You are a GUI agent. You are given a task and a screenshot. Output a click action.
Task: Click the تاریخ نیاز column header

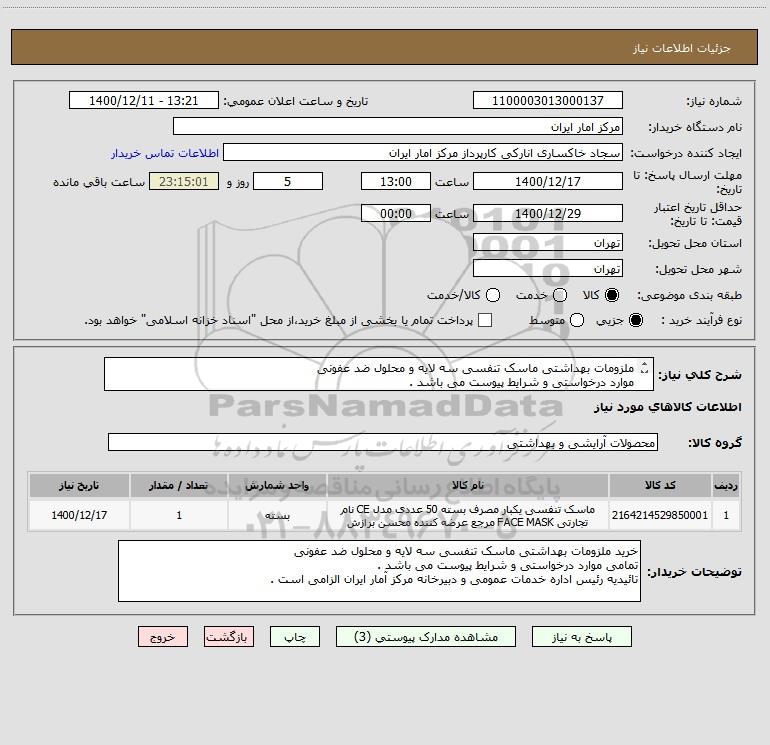click(79, 485)
